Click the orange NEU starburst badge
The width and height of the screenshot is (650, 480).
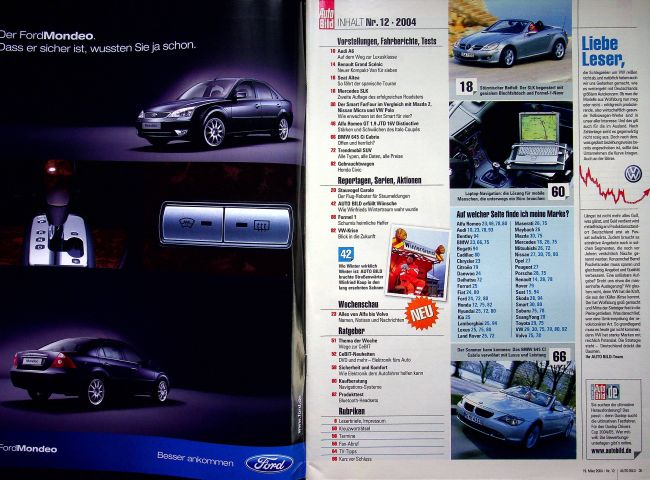pyautogui.click(x=427, y=311)
